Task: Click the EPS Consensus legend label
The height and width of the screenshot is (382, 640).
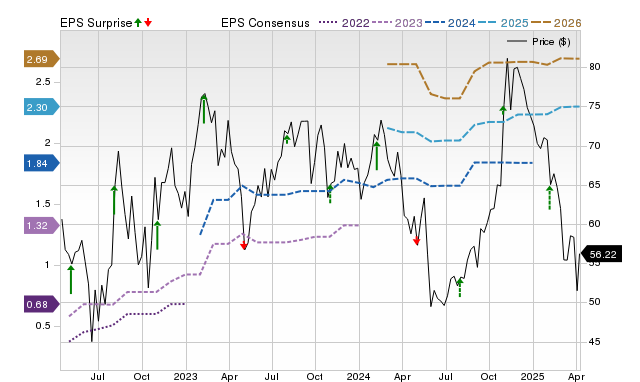Action: [265, 23]
